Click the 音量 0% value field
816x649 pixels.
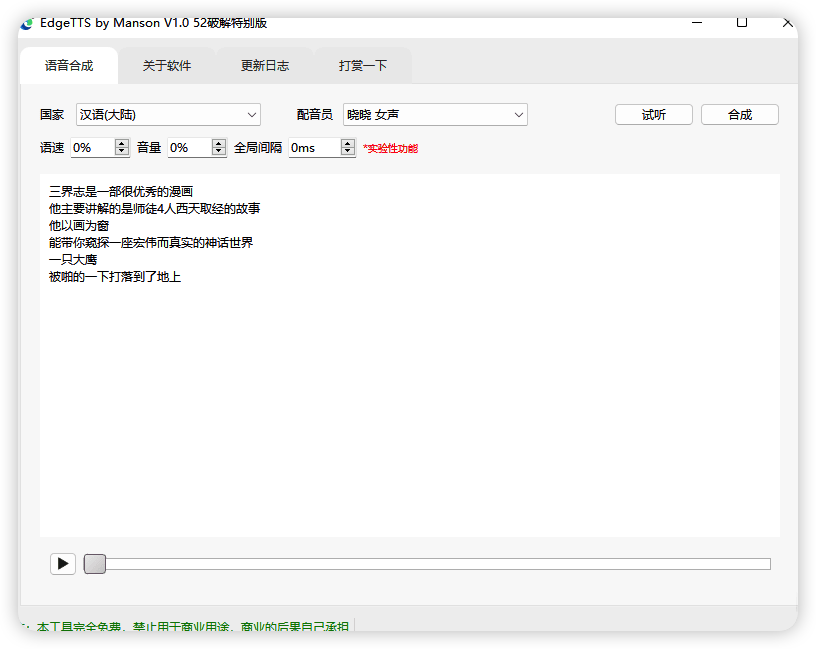(x=189, y=148)
